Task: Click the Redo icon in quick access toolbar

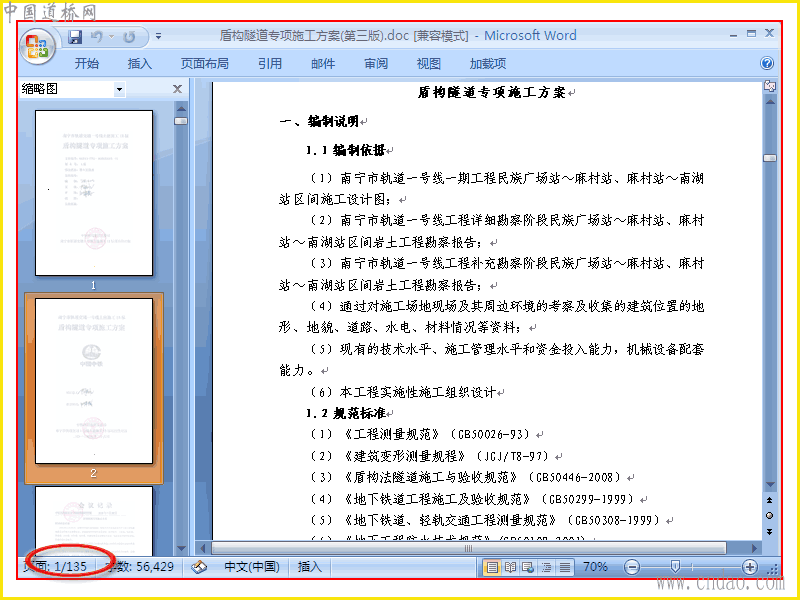Action: click(130, 37)
